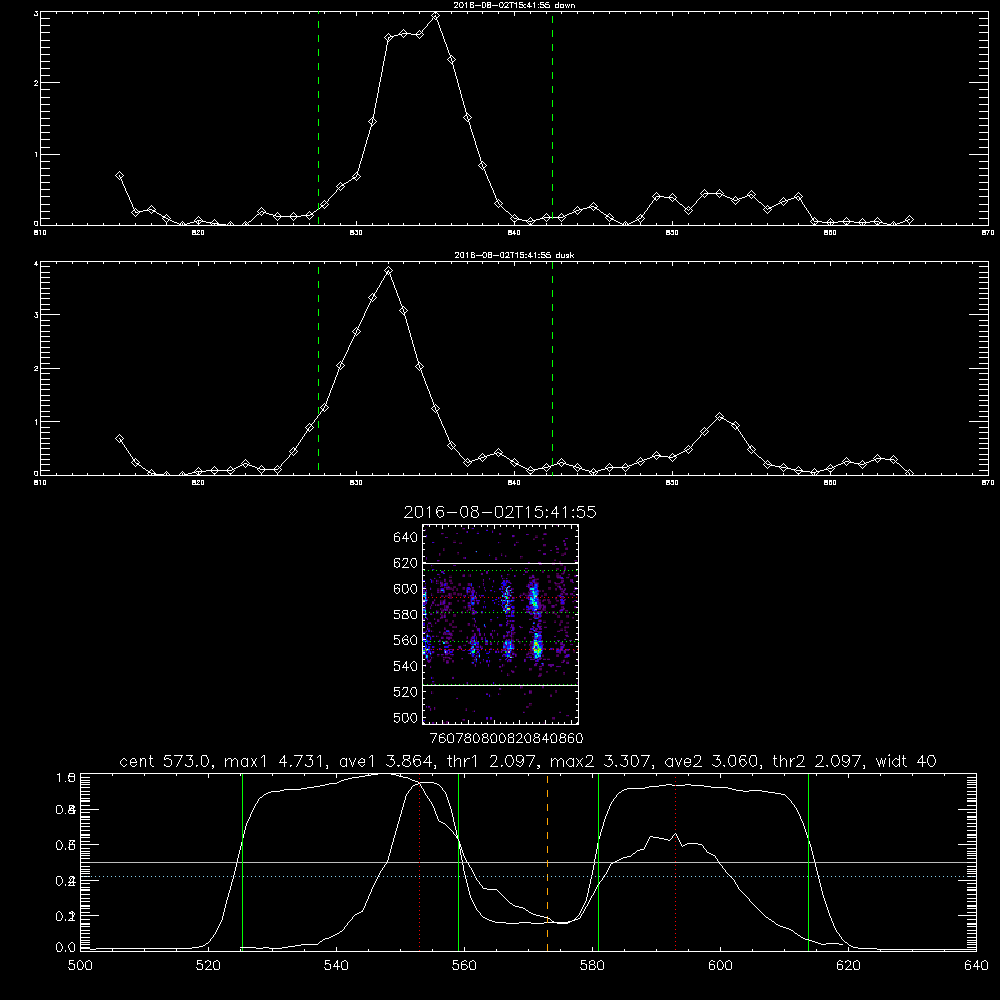Click the green vertical line near 581 in bottom plot
This screenshot has width=1000, height=1000.
click(x=598, y=861)
